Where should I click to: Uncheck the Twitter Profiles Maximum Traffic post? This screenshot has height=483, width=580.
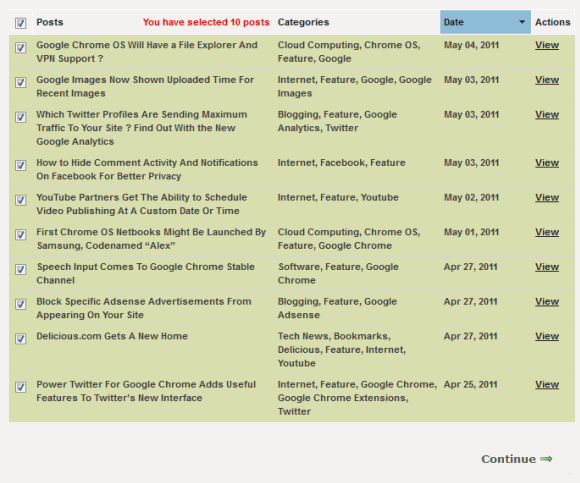21,117
